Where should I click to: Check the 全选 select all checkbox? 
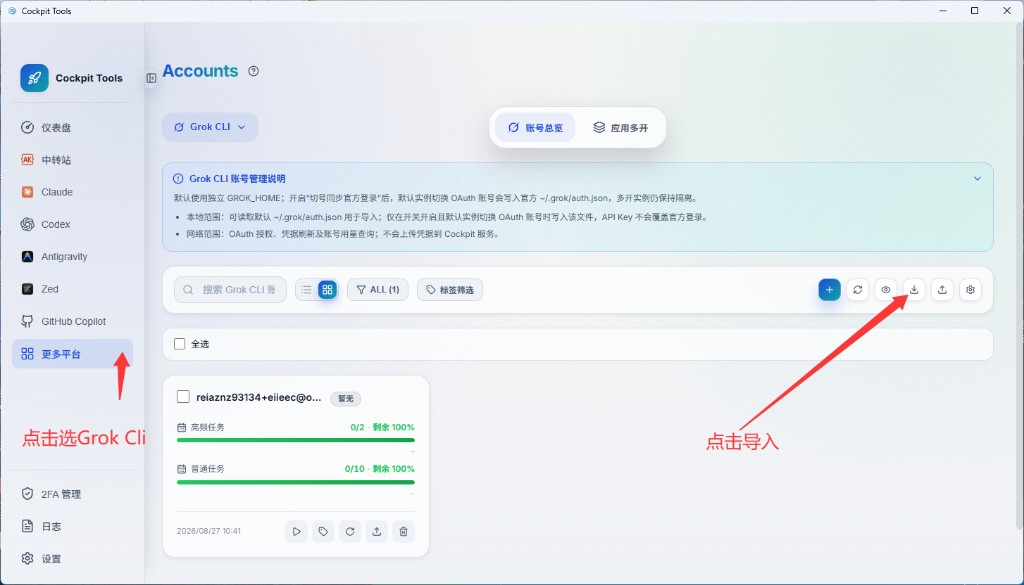point(180,343)
